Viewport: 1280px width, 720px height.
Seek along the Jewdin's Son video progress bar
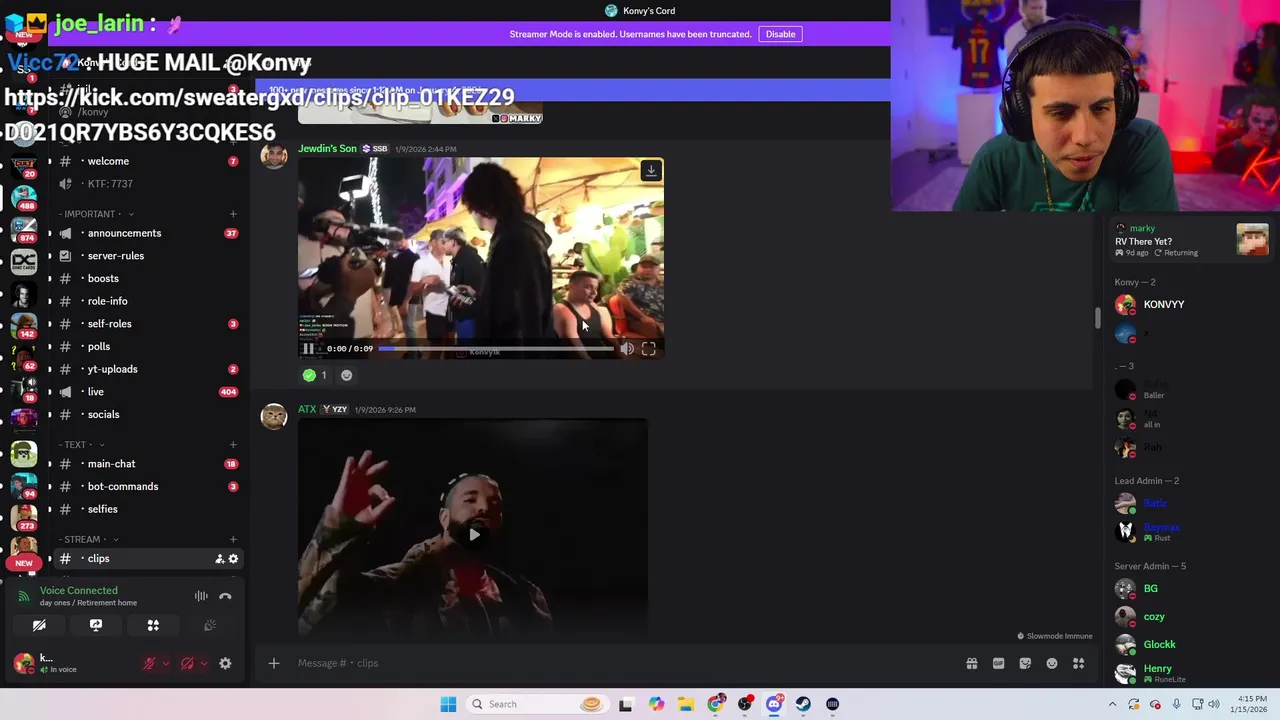coord(496,349)
